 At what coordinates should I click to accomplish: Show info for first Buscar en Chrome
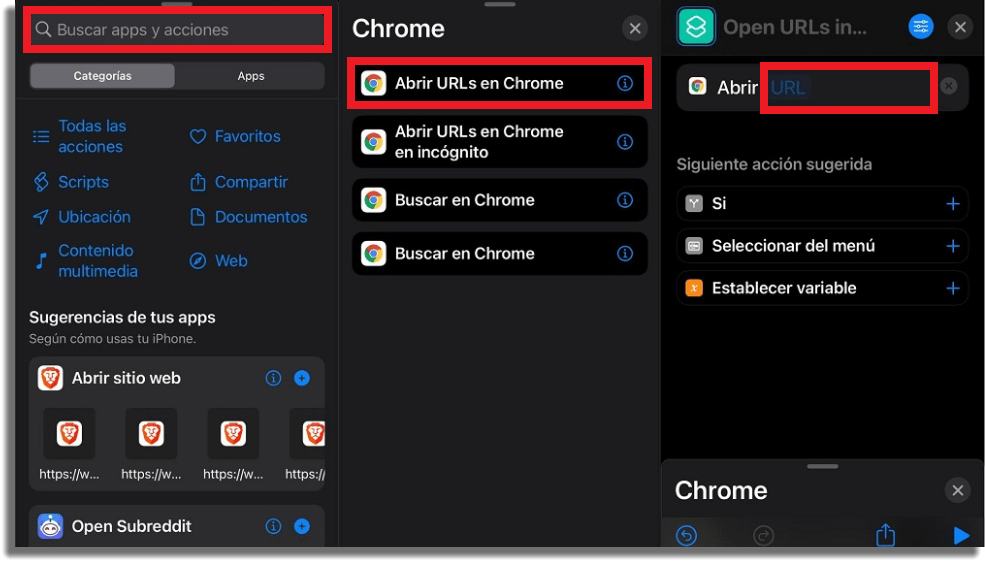(x=625, y=200)
